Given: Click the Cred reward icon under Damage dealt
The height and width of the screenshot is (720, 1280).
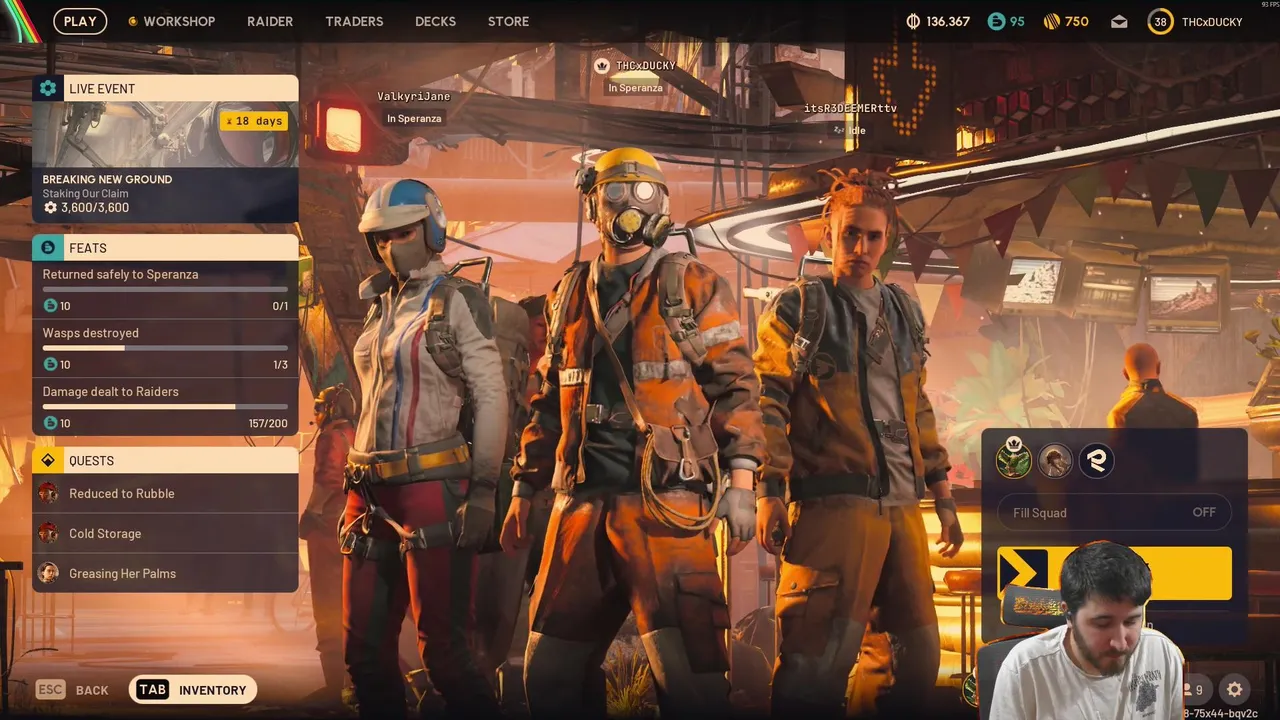Looking at the screenshot, I should coord(50,423).
